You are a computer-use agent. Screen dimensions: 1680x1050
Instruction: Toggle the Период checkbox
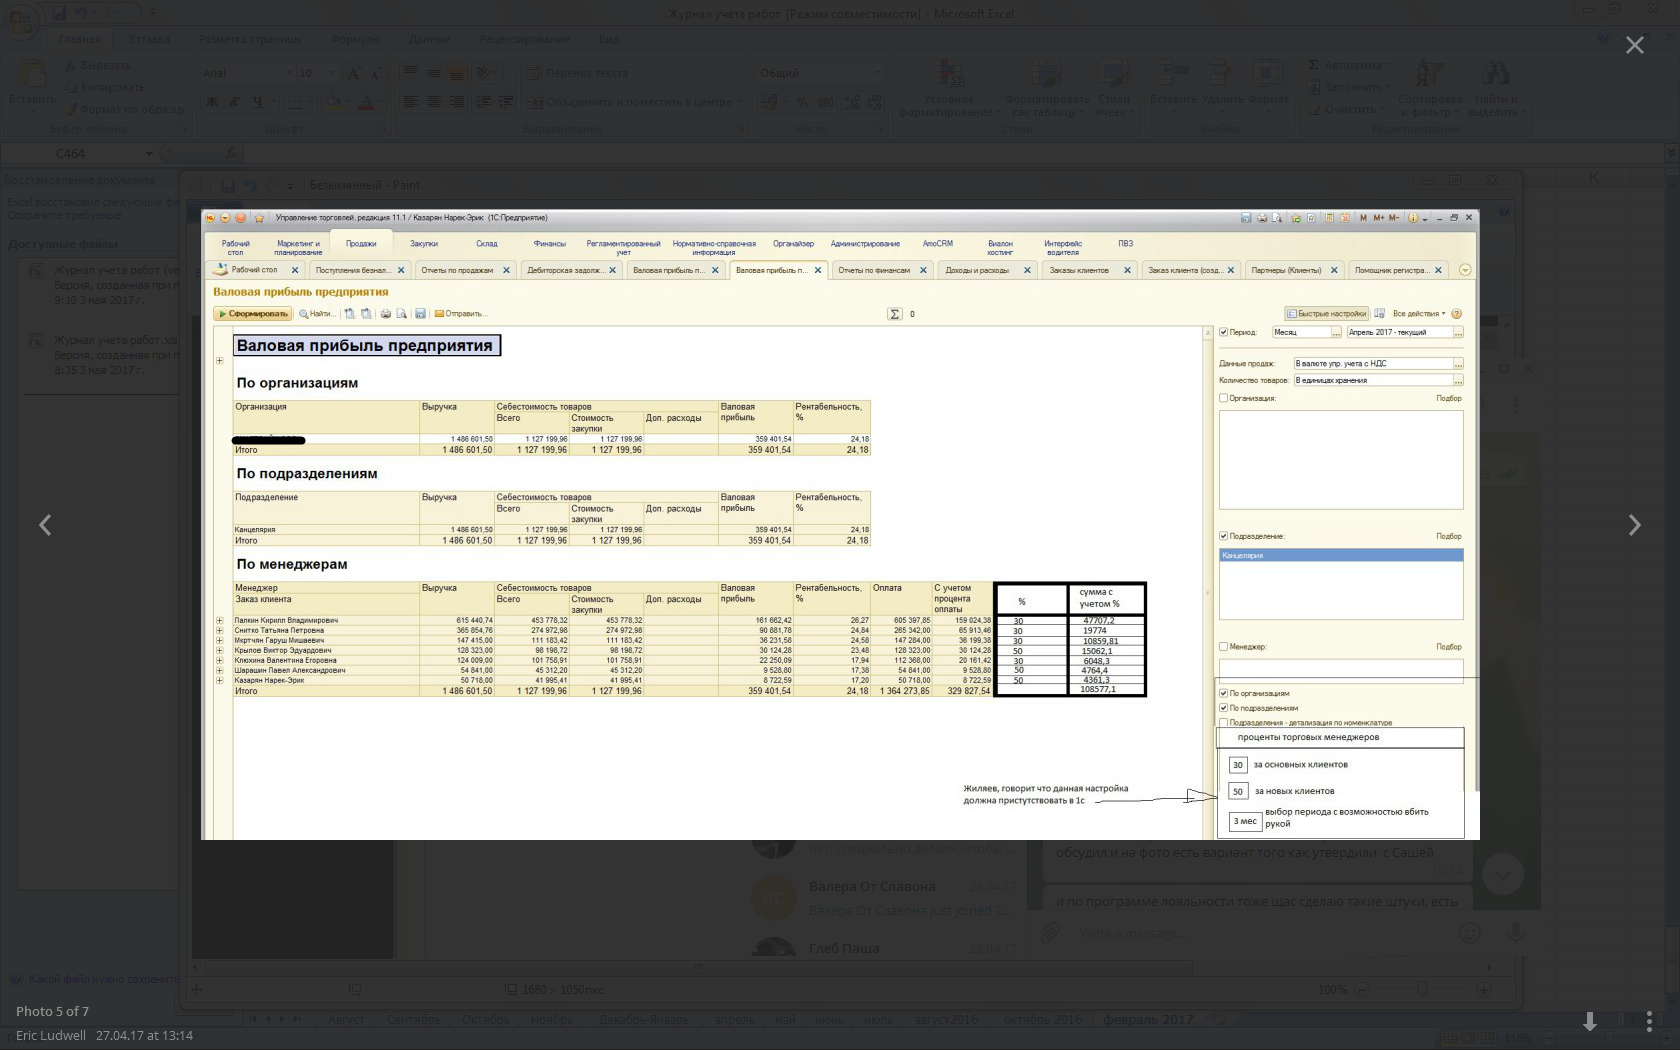tap(1223, 332)
